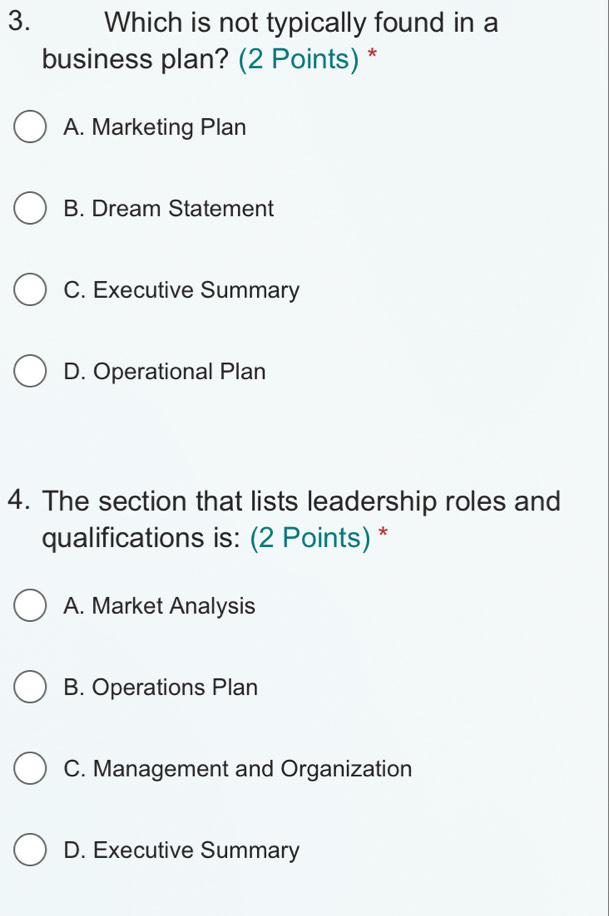This screenshot has height=916, width=609.
Task: Tick the Management and Organization radio button
Action: (31, 769)
